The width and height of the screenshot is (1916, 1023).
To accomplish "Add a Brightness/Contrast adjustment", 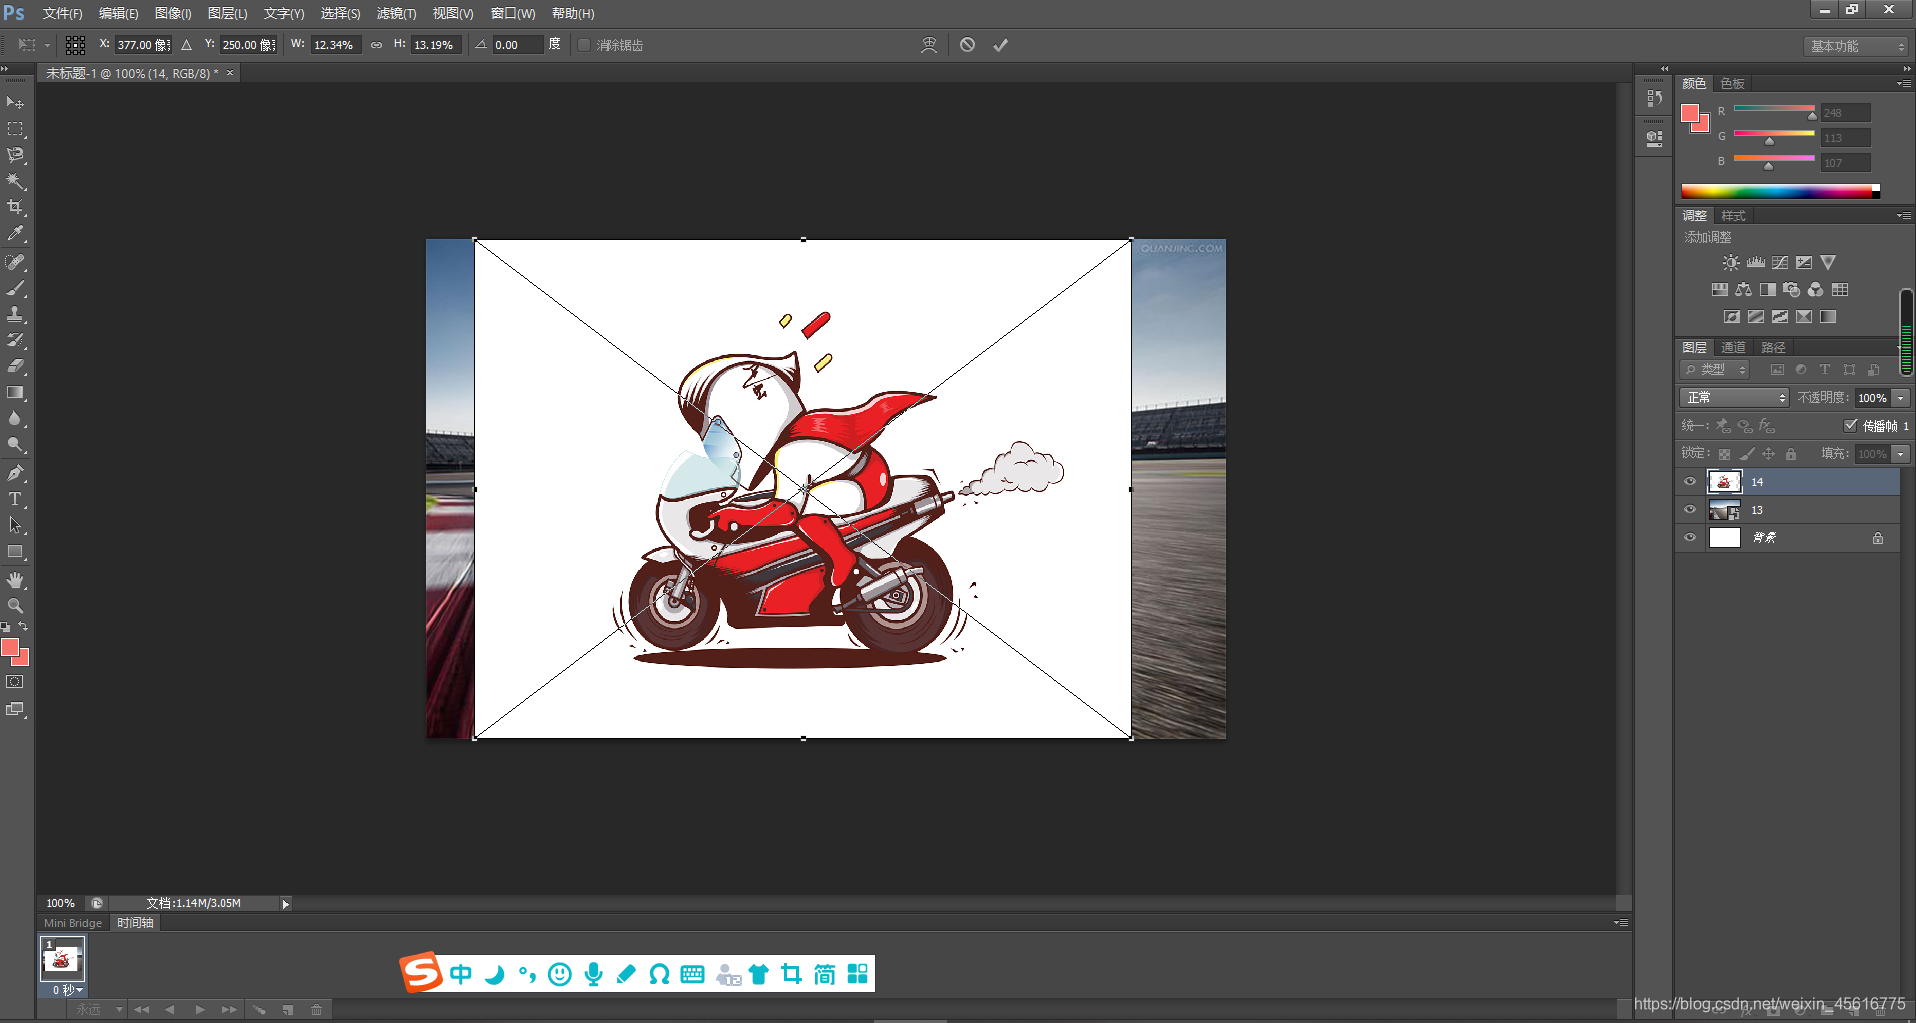I will coord(1731,263).
